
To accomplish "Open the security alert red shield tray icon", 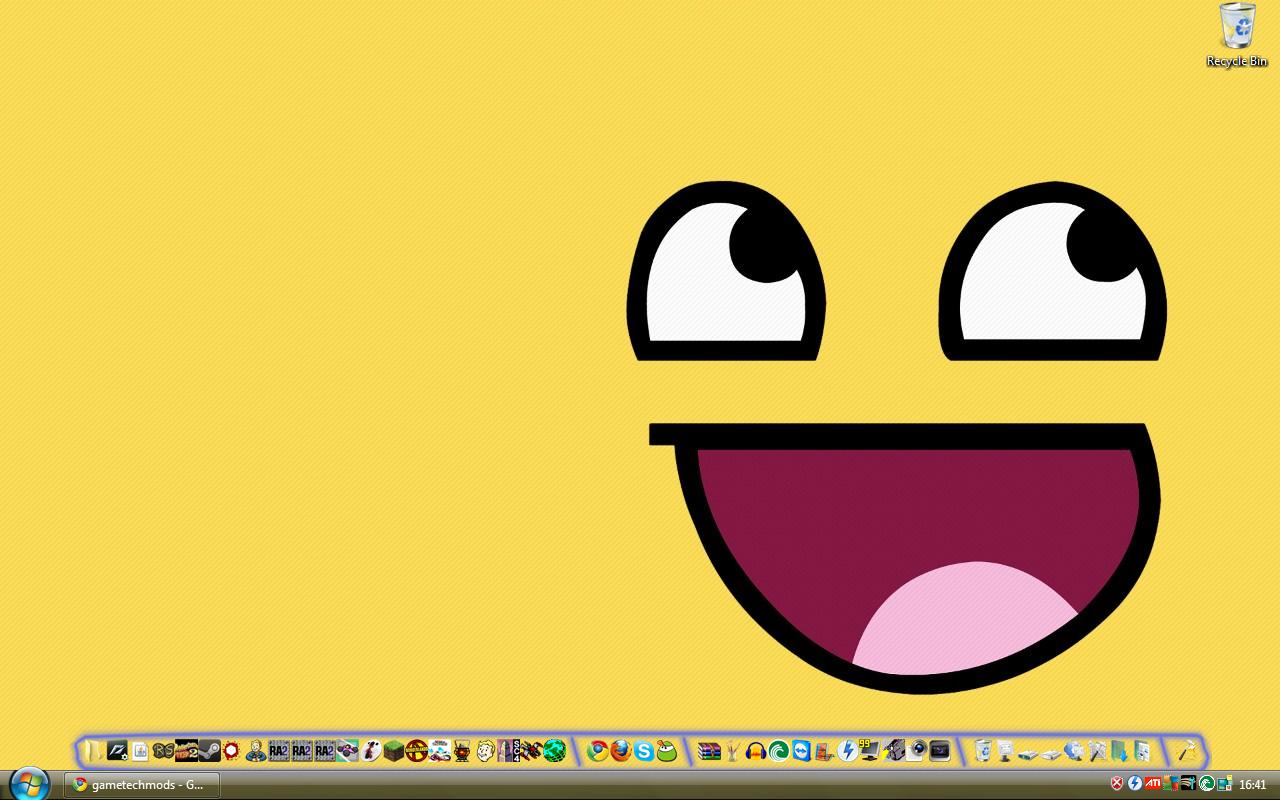I will (x=1117, y=783).
